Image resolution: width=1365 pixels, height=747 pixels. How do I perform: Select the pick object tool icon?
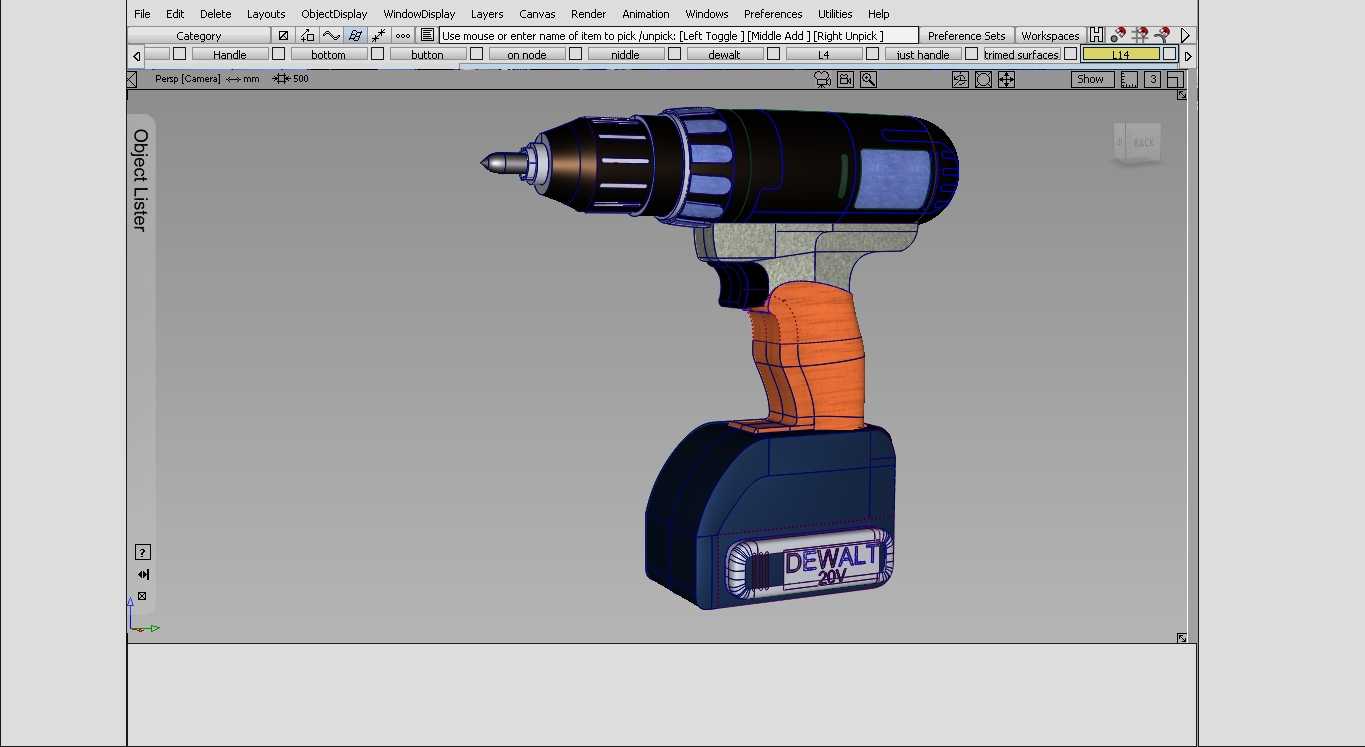[x=307, y=35]
